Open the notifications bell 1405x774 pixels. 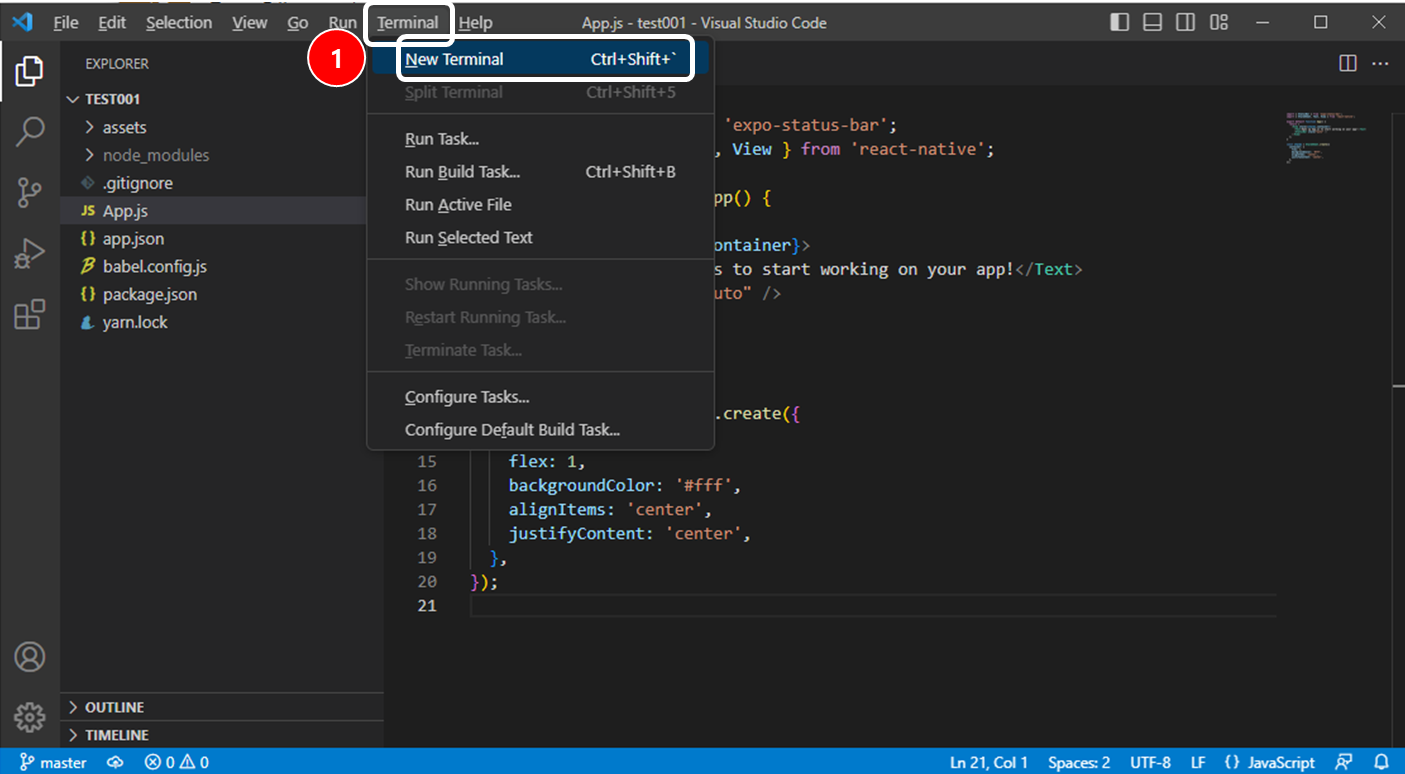click(1381, 762)
